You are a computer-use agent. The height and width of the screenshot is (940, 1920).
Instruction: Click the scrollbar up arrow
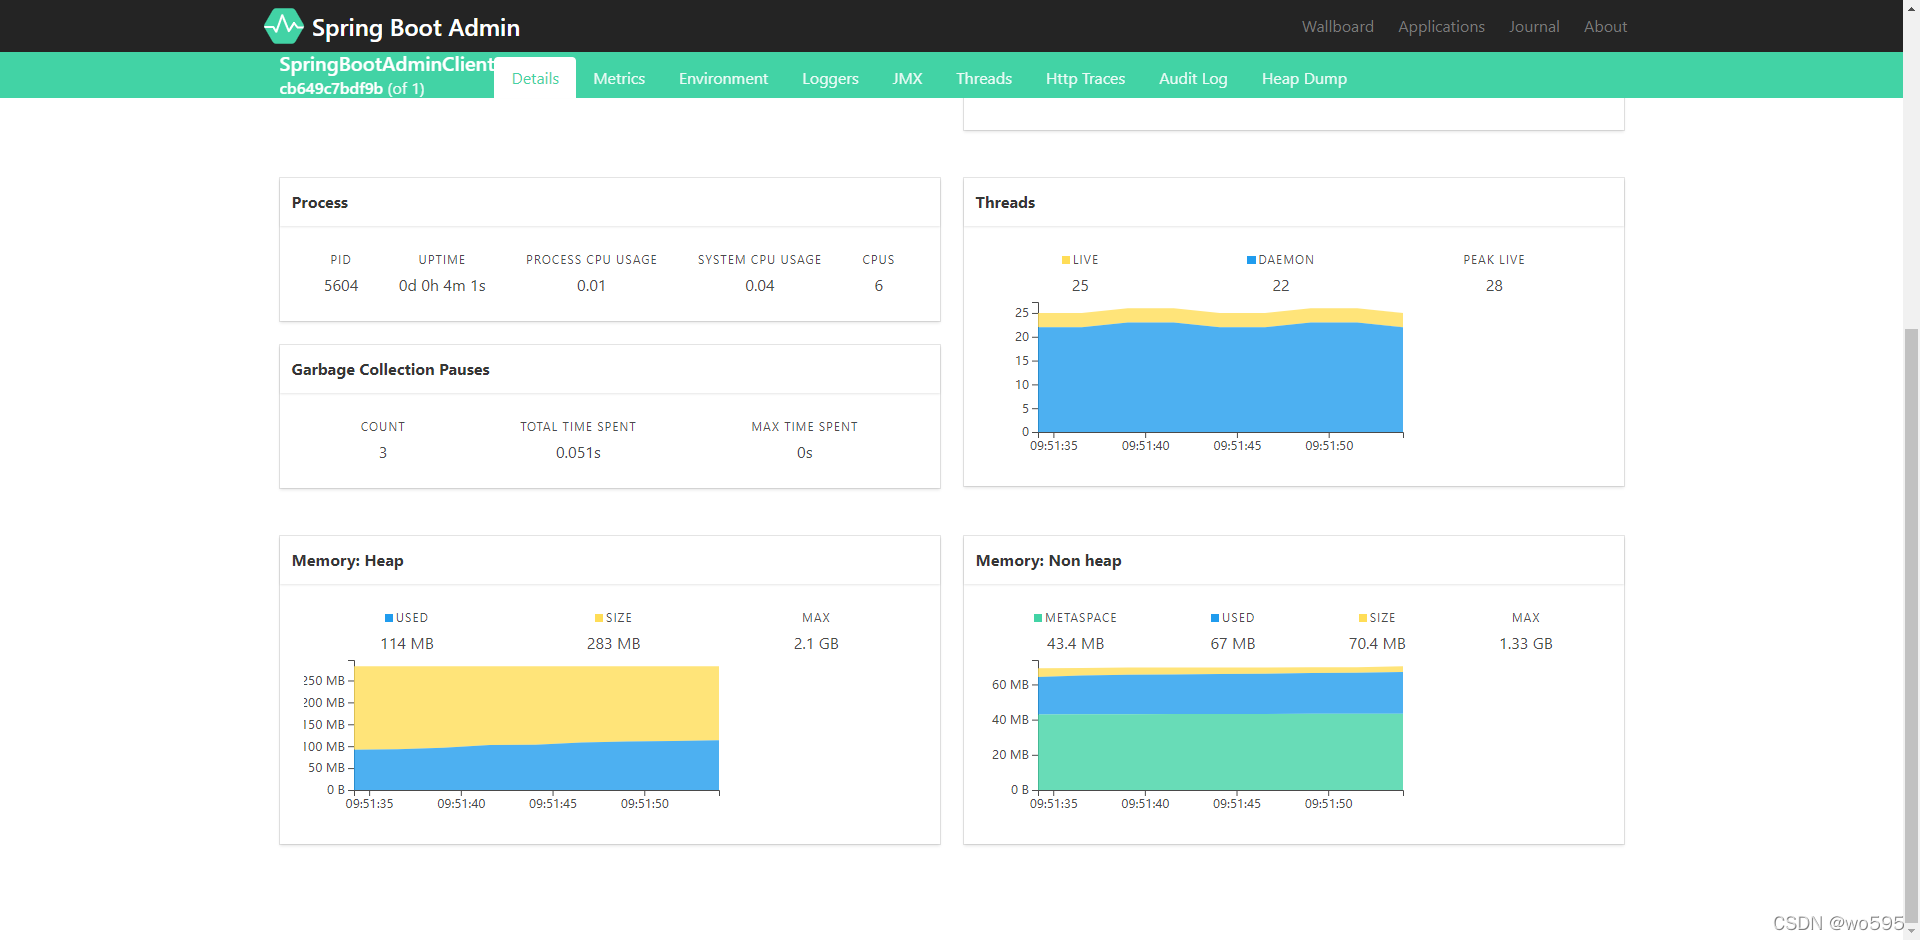point(1911,7)
